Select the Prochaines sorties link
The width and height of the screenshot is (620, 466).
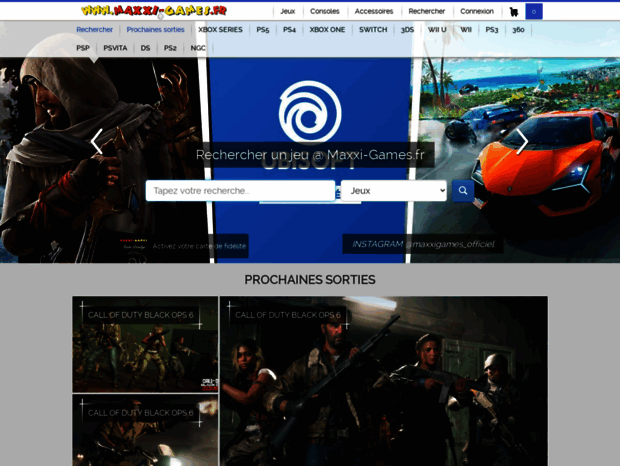click(155, 30)
